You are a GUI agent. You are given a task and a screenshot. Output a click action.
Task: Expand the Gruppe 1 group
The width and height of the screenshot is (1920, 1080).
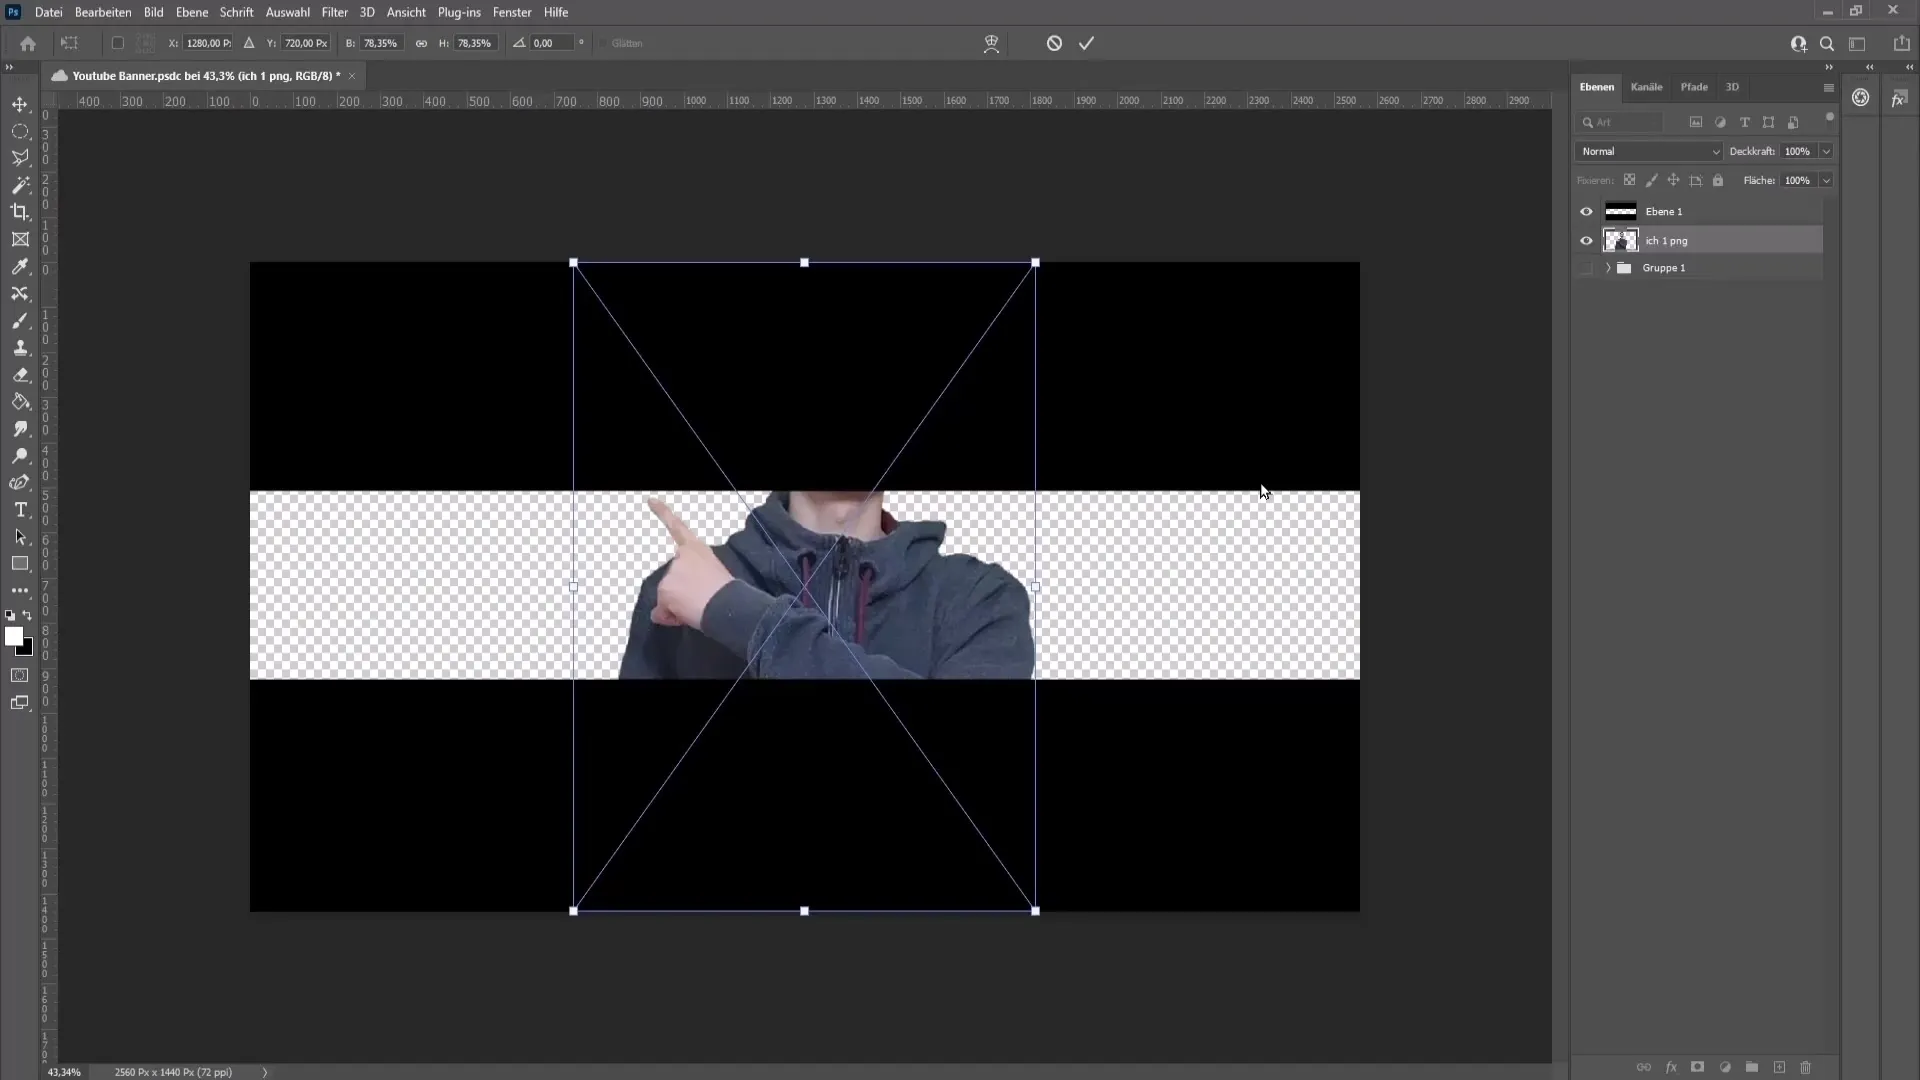[x=1608, y=268]
